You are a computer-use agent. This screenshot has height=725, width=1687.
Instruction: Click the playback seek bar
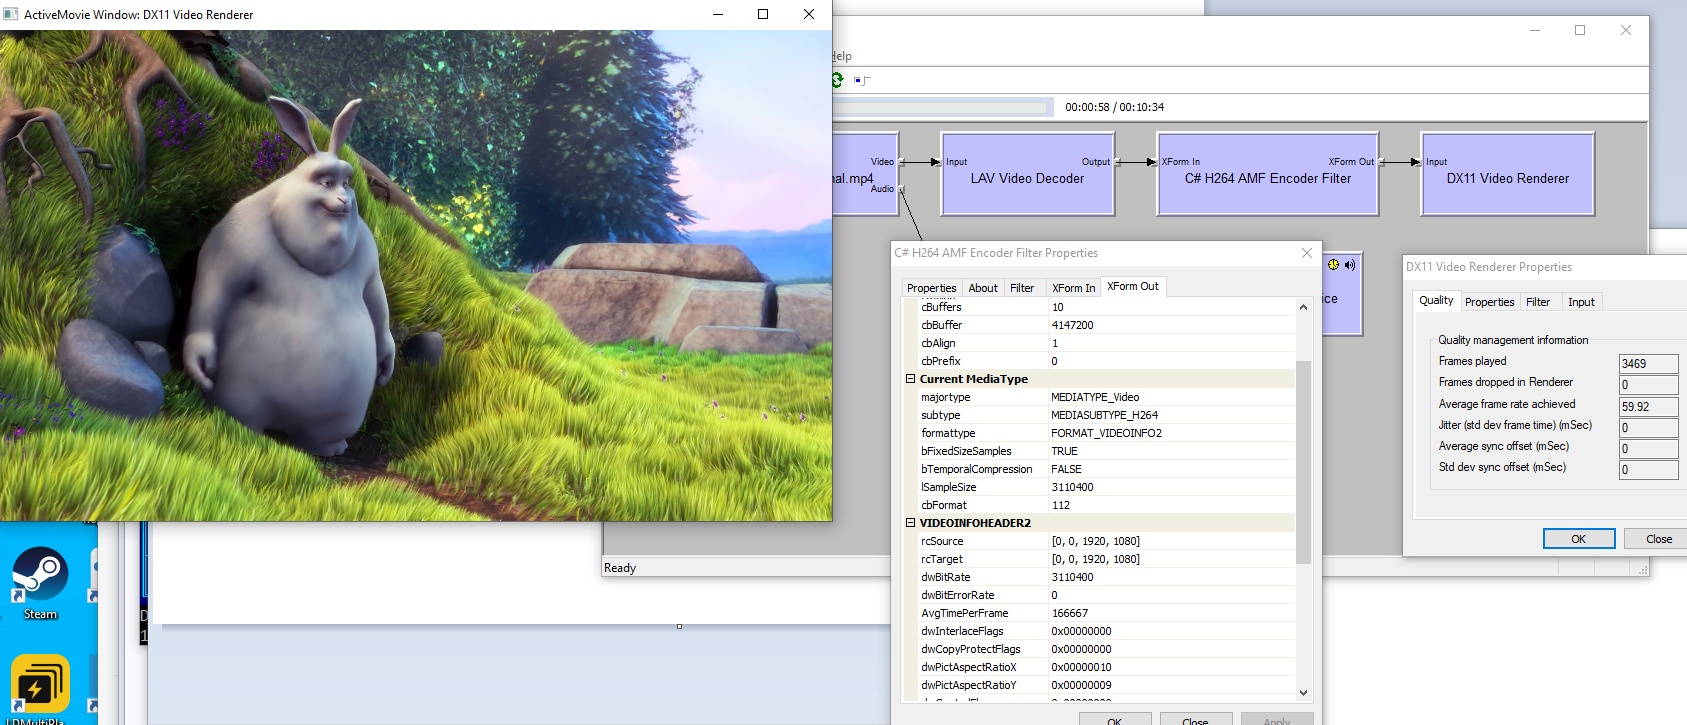tap(941, 107)
